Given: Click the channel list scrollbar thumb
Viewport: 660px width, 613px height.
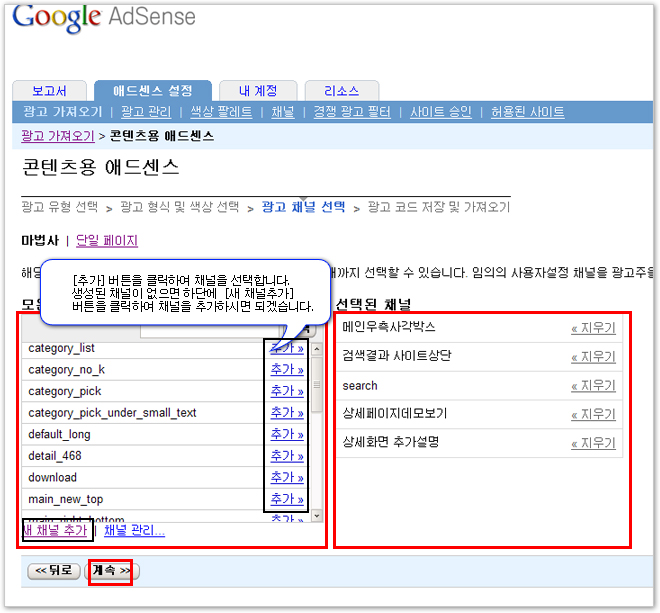Looking at the screenshot, I should coord(317,384).
